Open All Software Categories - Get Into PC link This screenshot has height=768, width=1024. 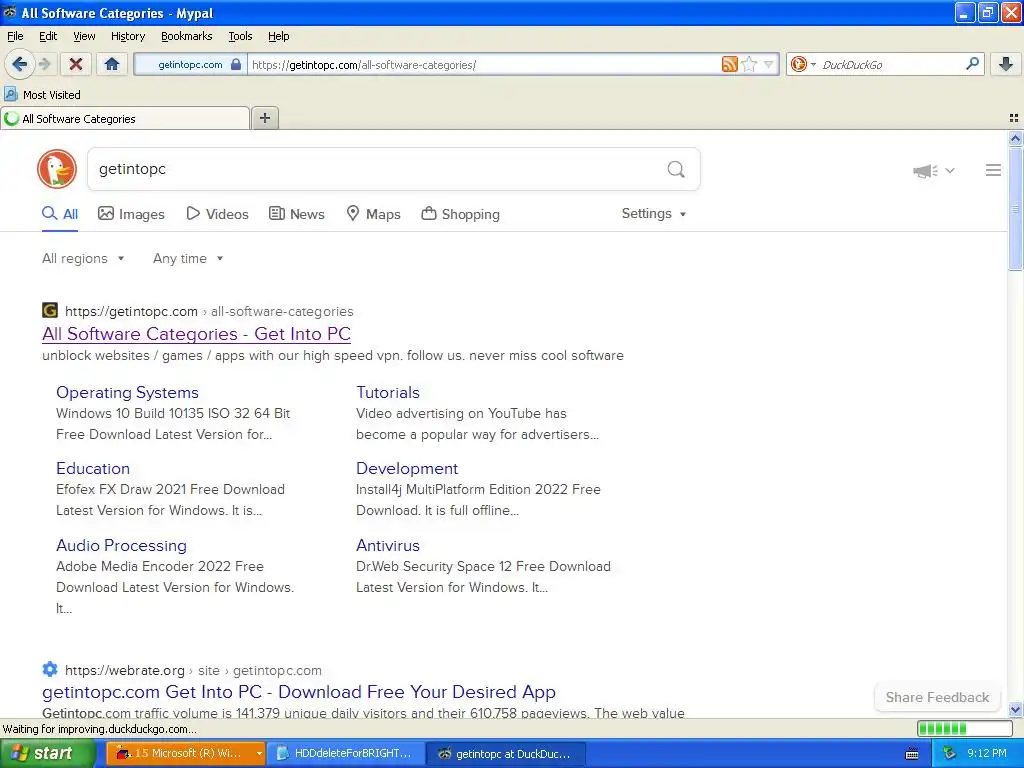point(197,334)
